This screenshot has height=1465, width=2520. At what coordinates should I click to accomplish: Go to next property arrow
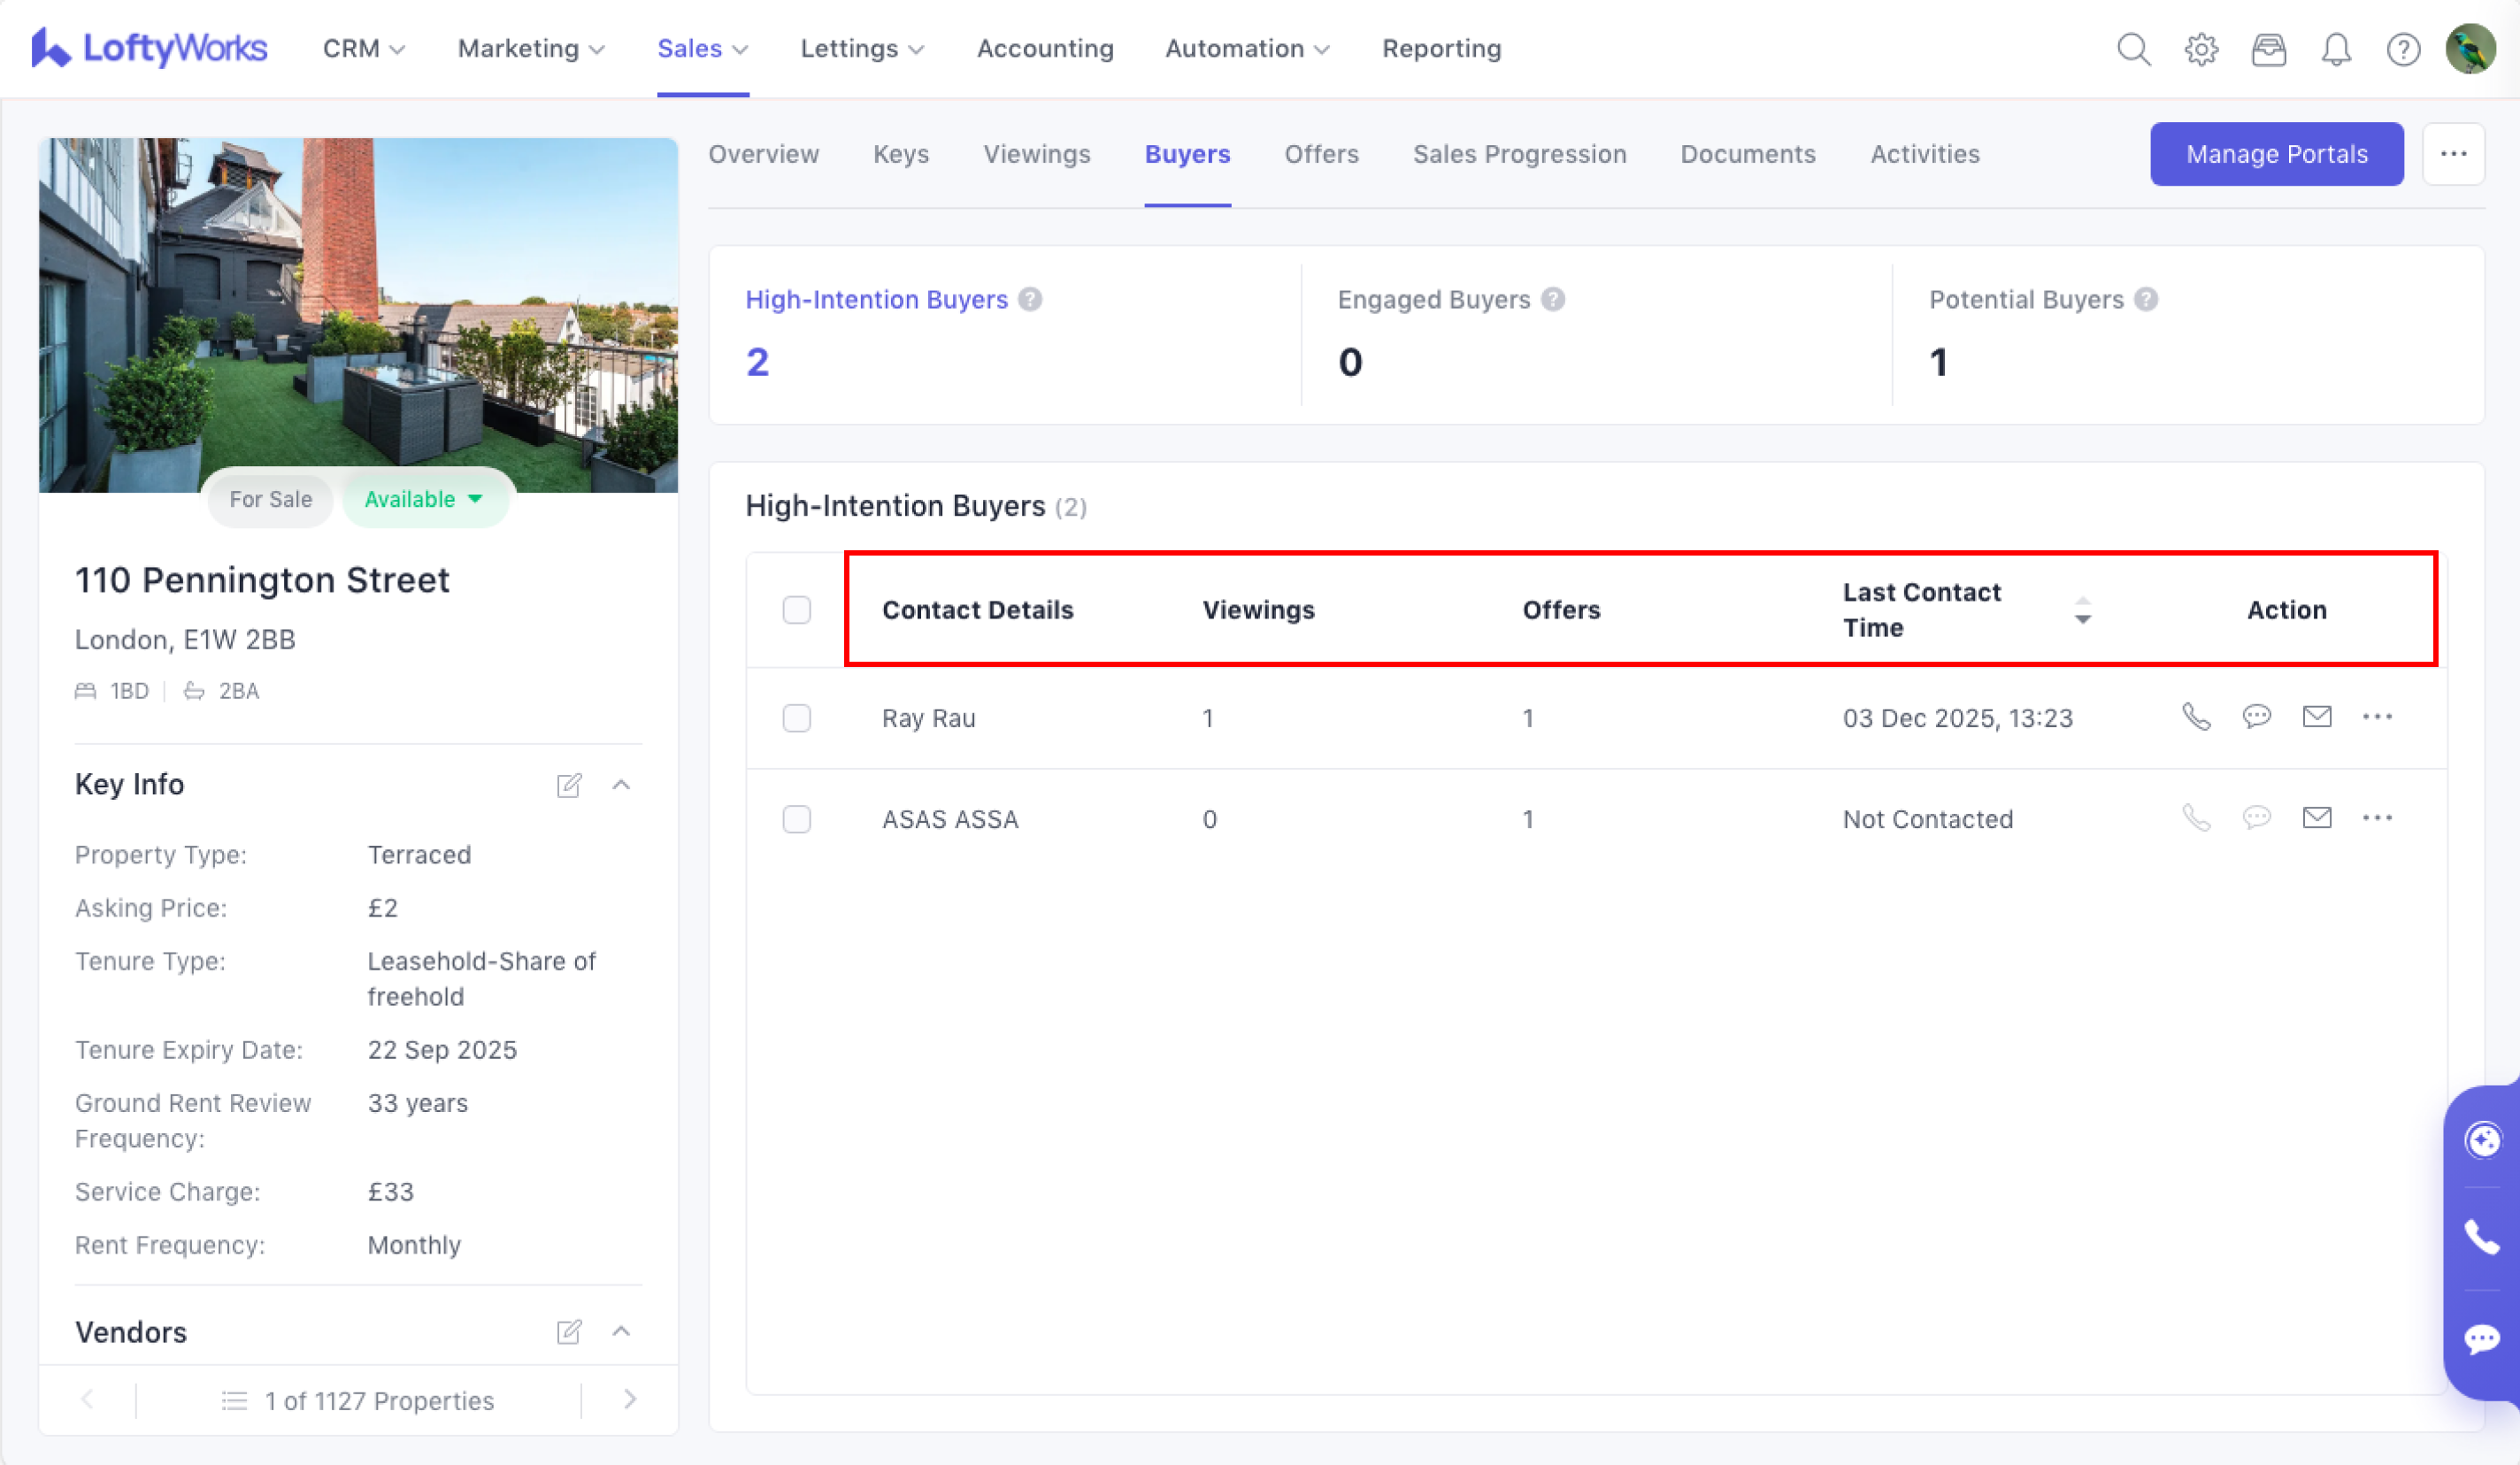point(630,1399)
